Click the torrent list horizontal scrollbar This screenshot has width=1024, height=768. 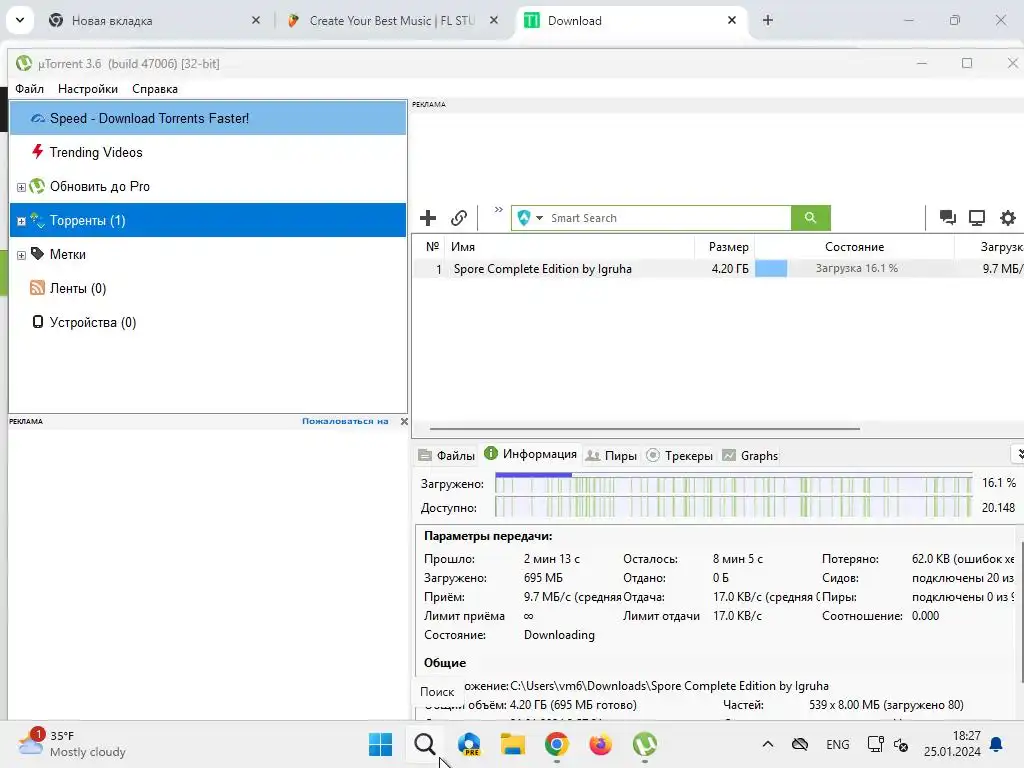click(x=645, y=428)
